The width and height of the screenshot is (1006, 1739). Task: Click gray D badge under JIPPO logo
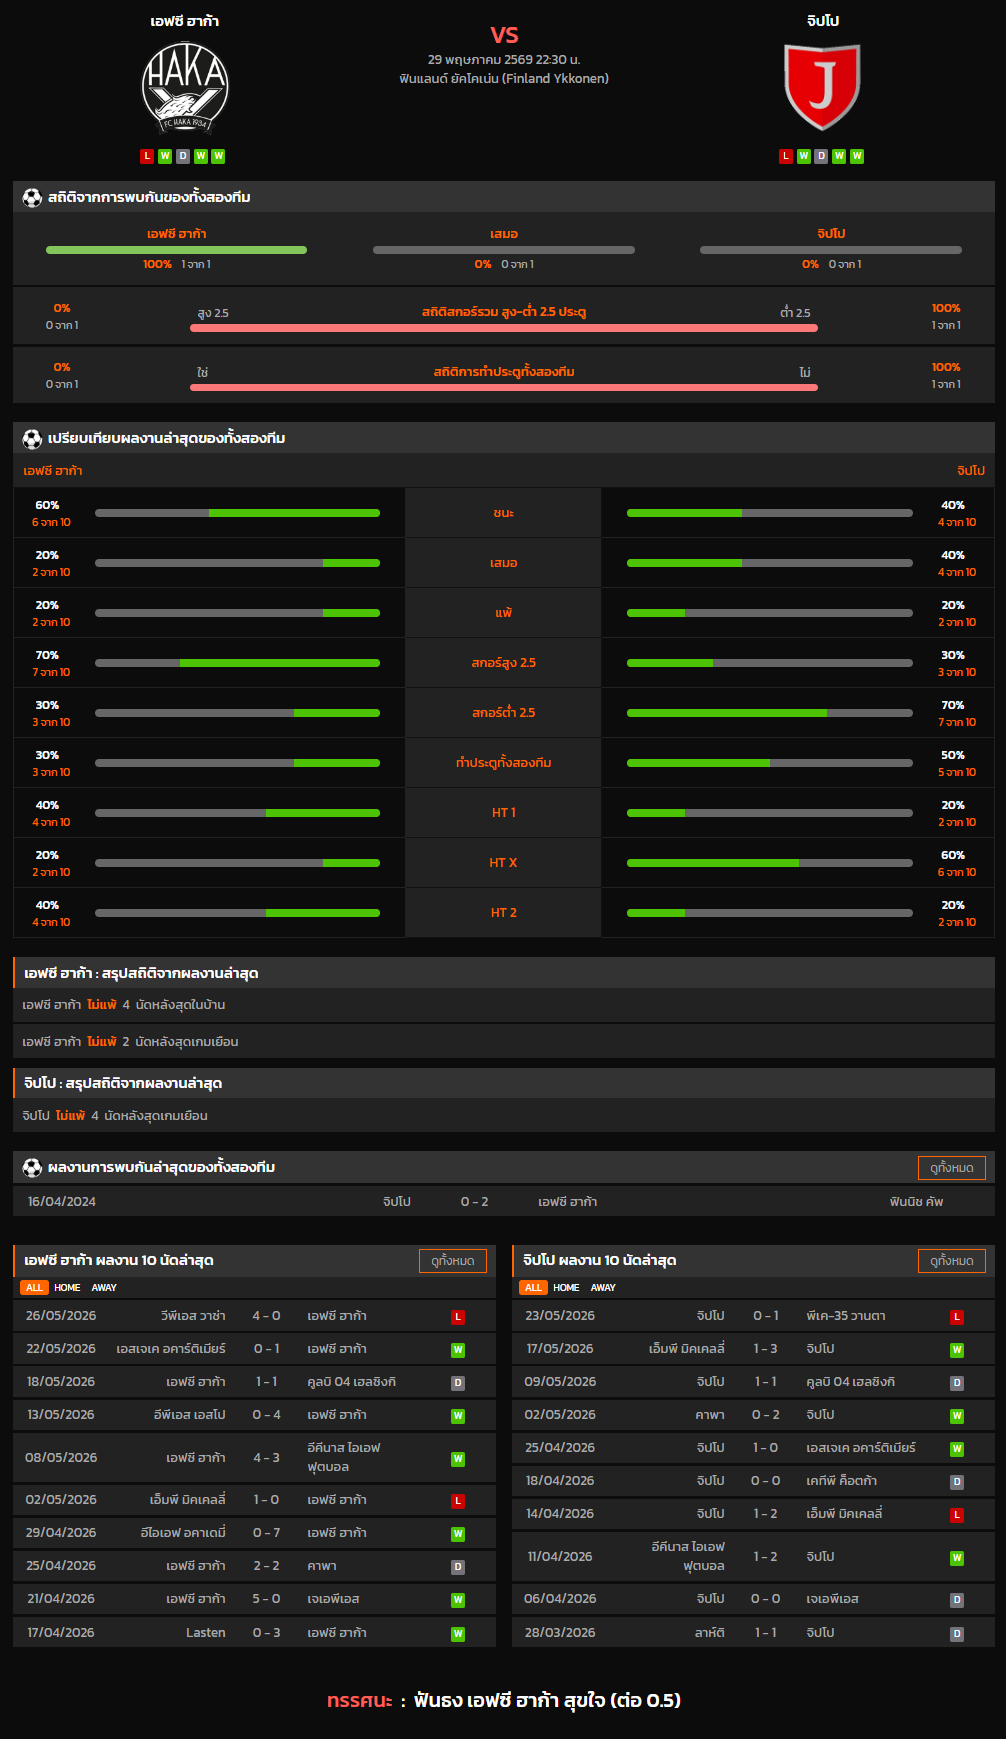click(821, 156)
